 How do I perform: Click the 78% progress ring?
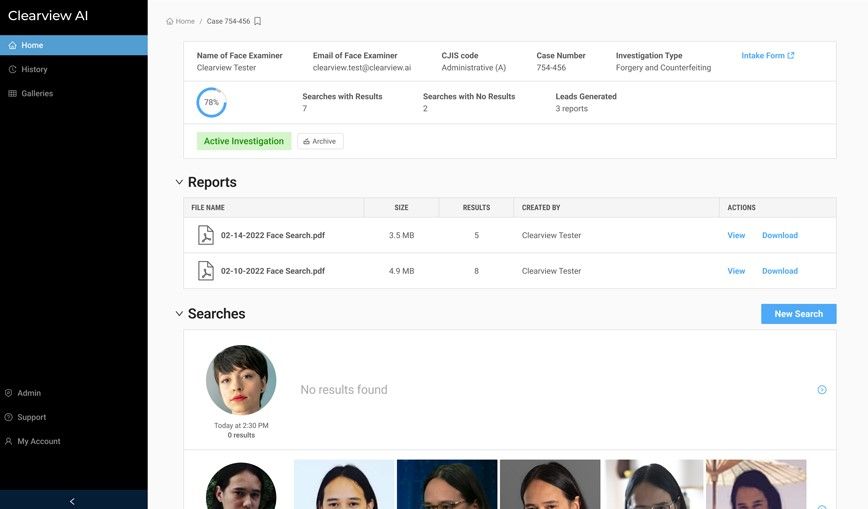pos(211,102)
